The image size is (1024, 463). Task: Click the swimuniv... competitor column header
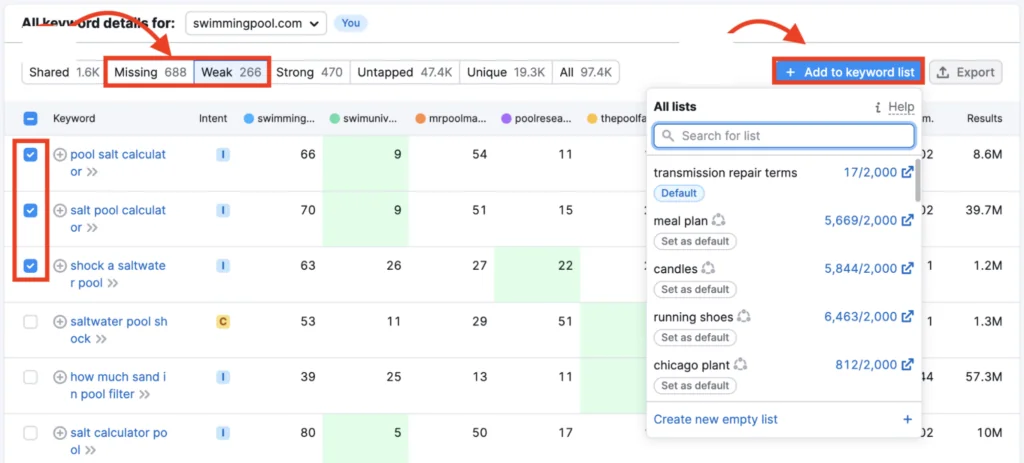pos(364,119)
